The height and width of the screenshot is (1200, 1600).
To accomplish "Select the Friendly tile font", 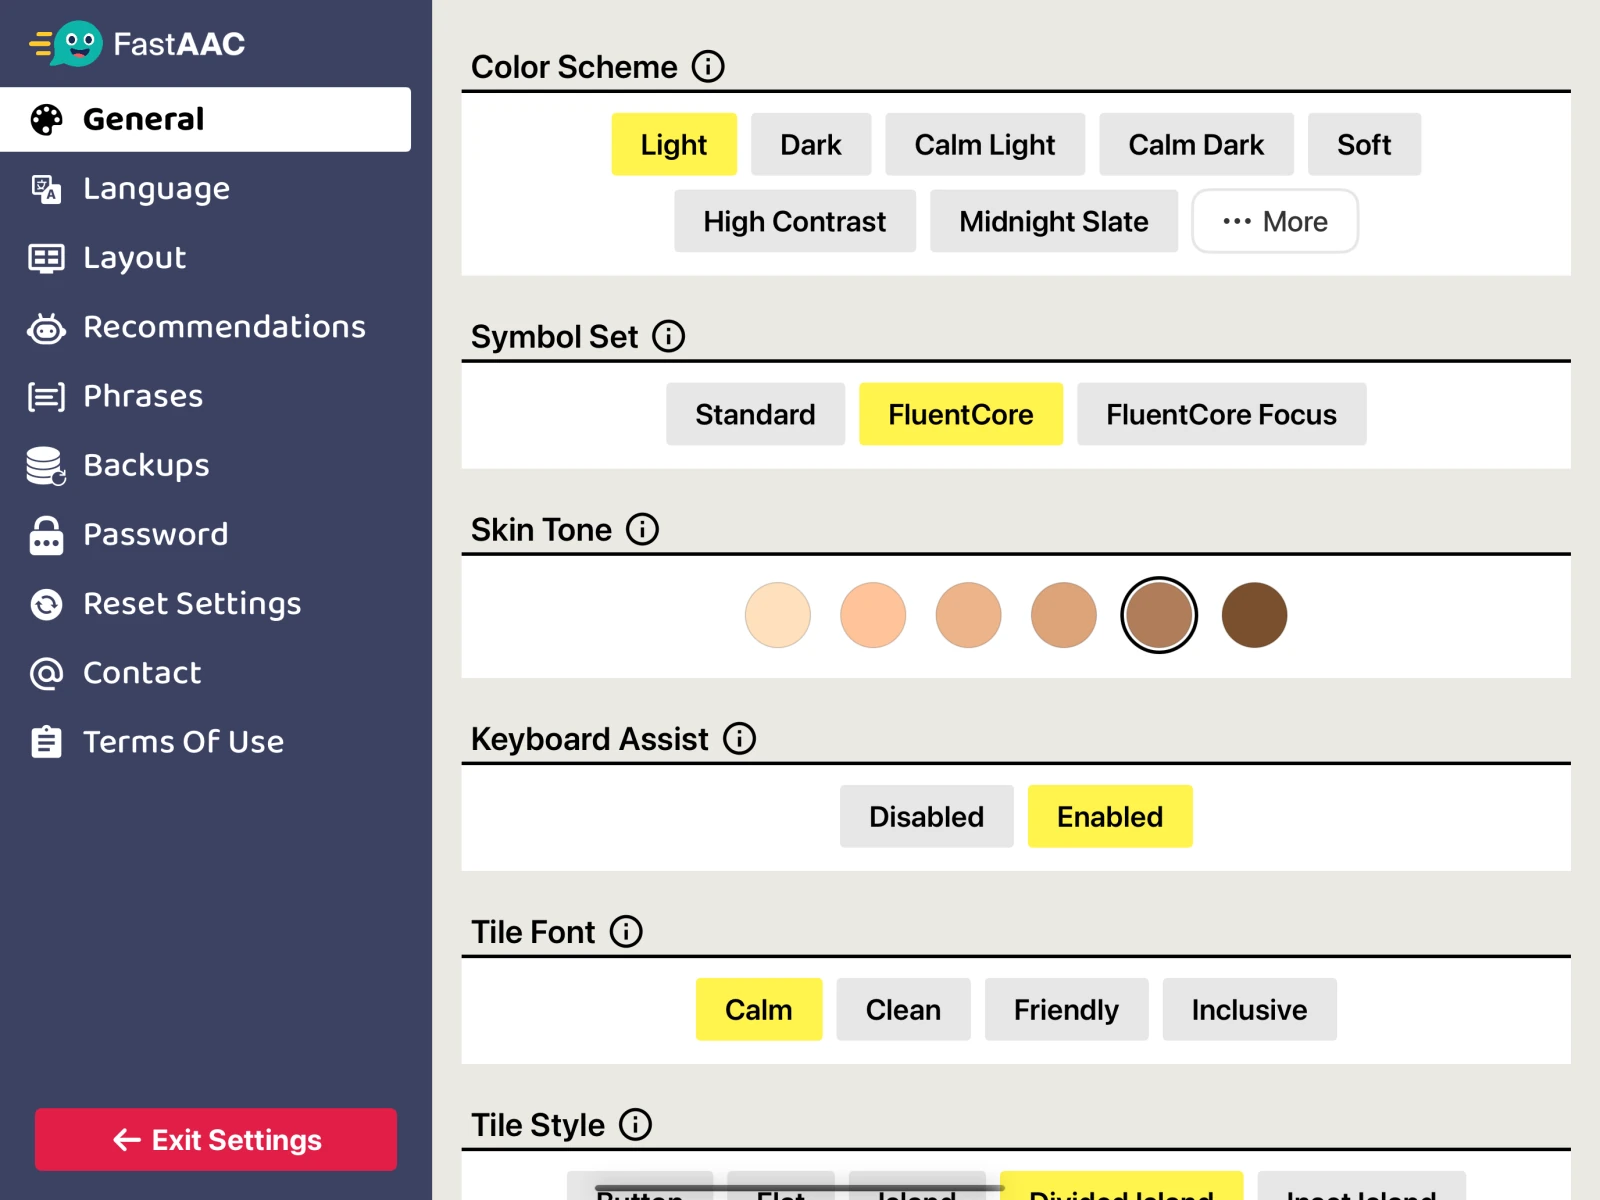I will 1066,1009.
